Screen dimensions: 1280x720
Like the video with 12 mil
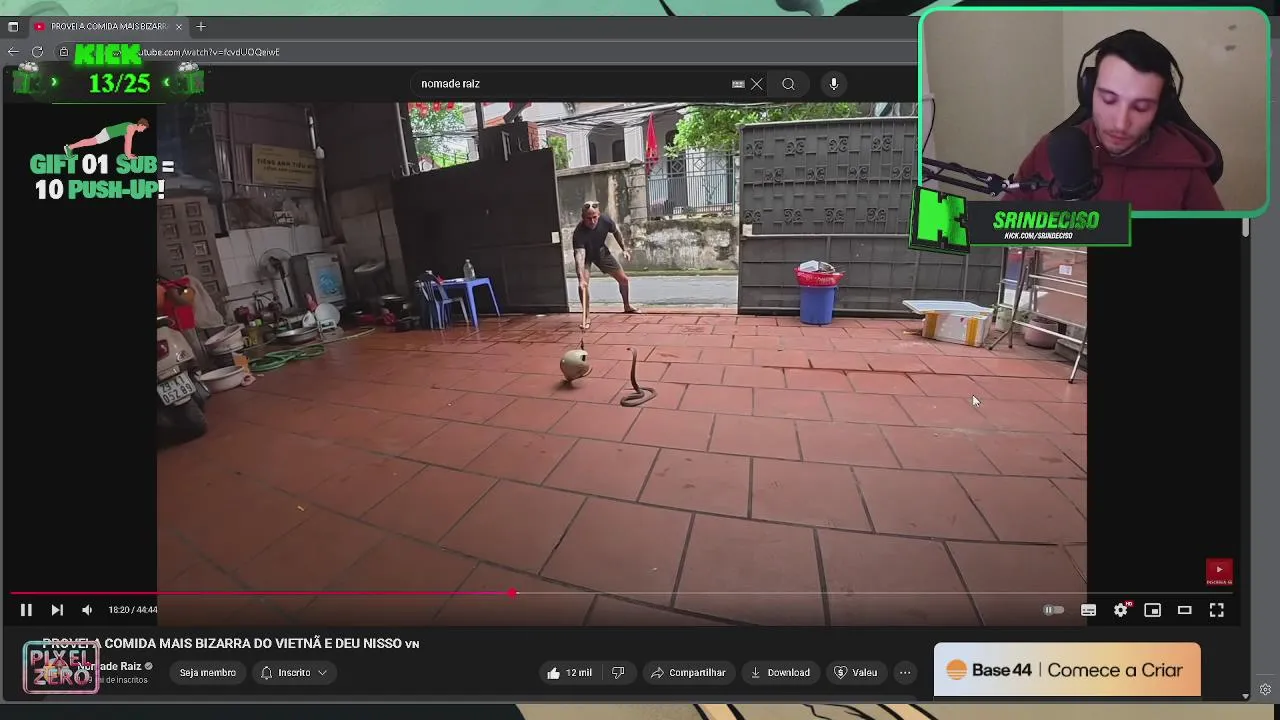(569, 673)
